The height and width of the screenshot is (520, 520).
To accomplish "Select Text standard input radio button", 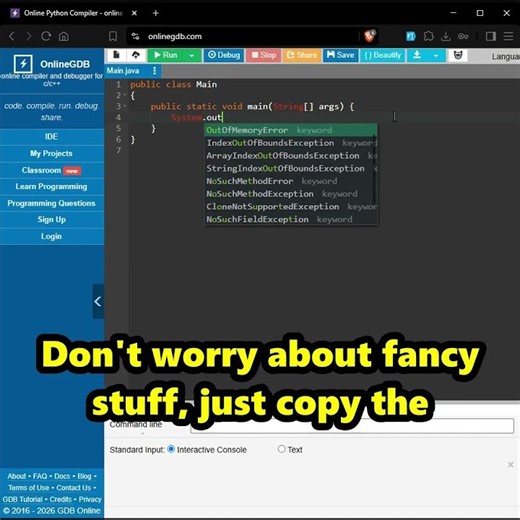I will click(282, 449).
